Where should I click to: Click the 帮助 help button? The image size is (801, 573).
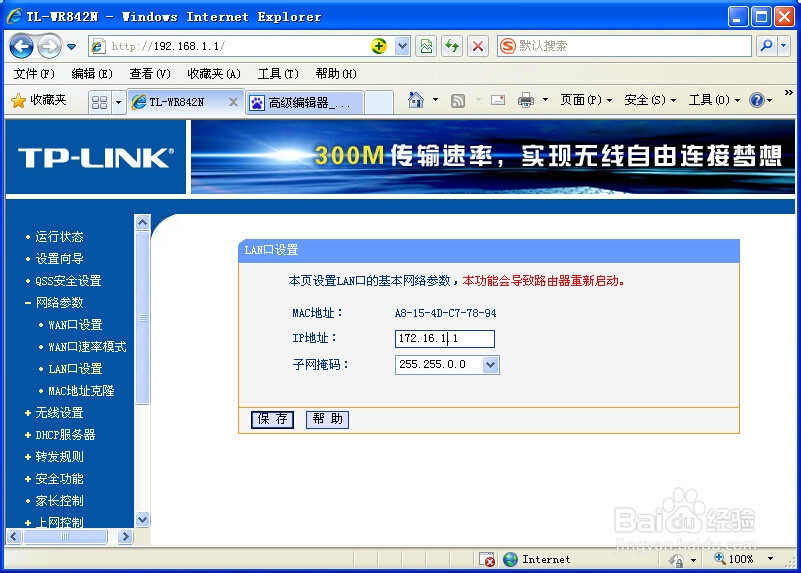click(x=327, y=419)
